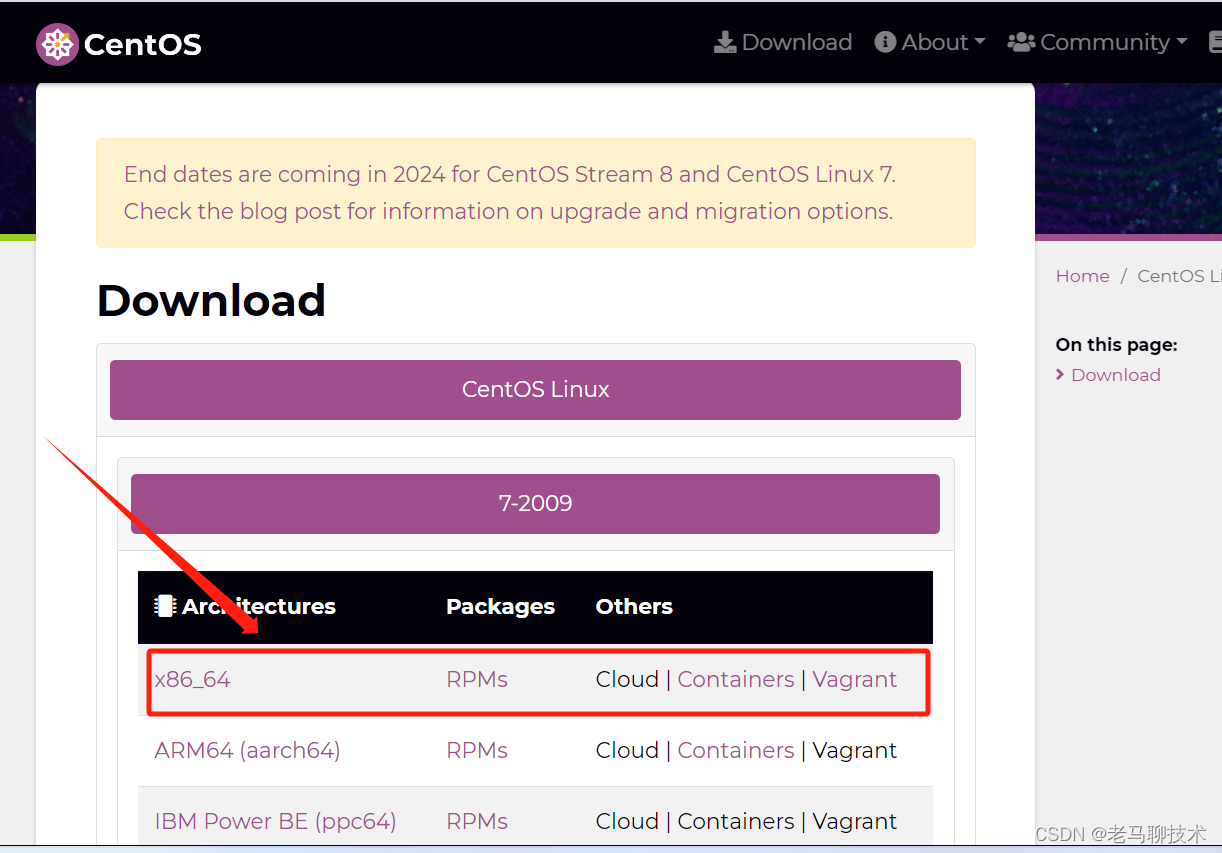Click the Download page heading
This screenshot has height=853, width=1222.
click(x=211, y=300)
